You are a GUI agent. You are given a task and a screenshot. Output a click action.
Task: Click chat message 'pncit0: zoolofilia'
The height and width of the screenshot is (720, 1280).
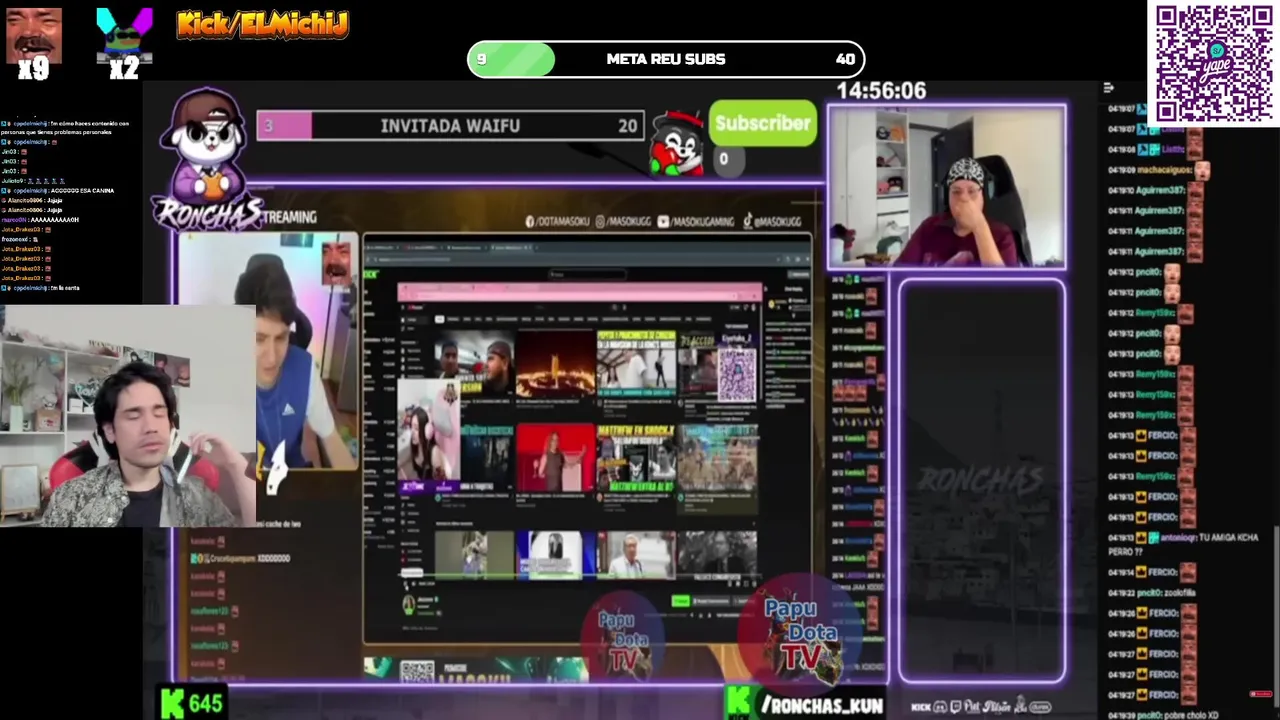(1151, 593)
